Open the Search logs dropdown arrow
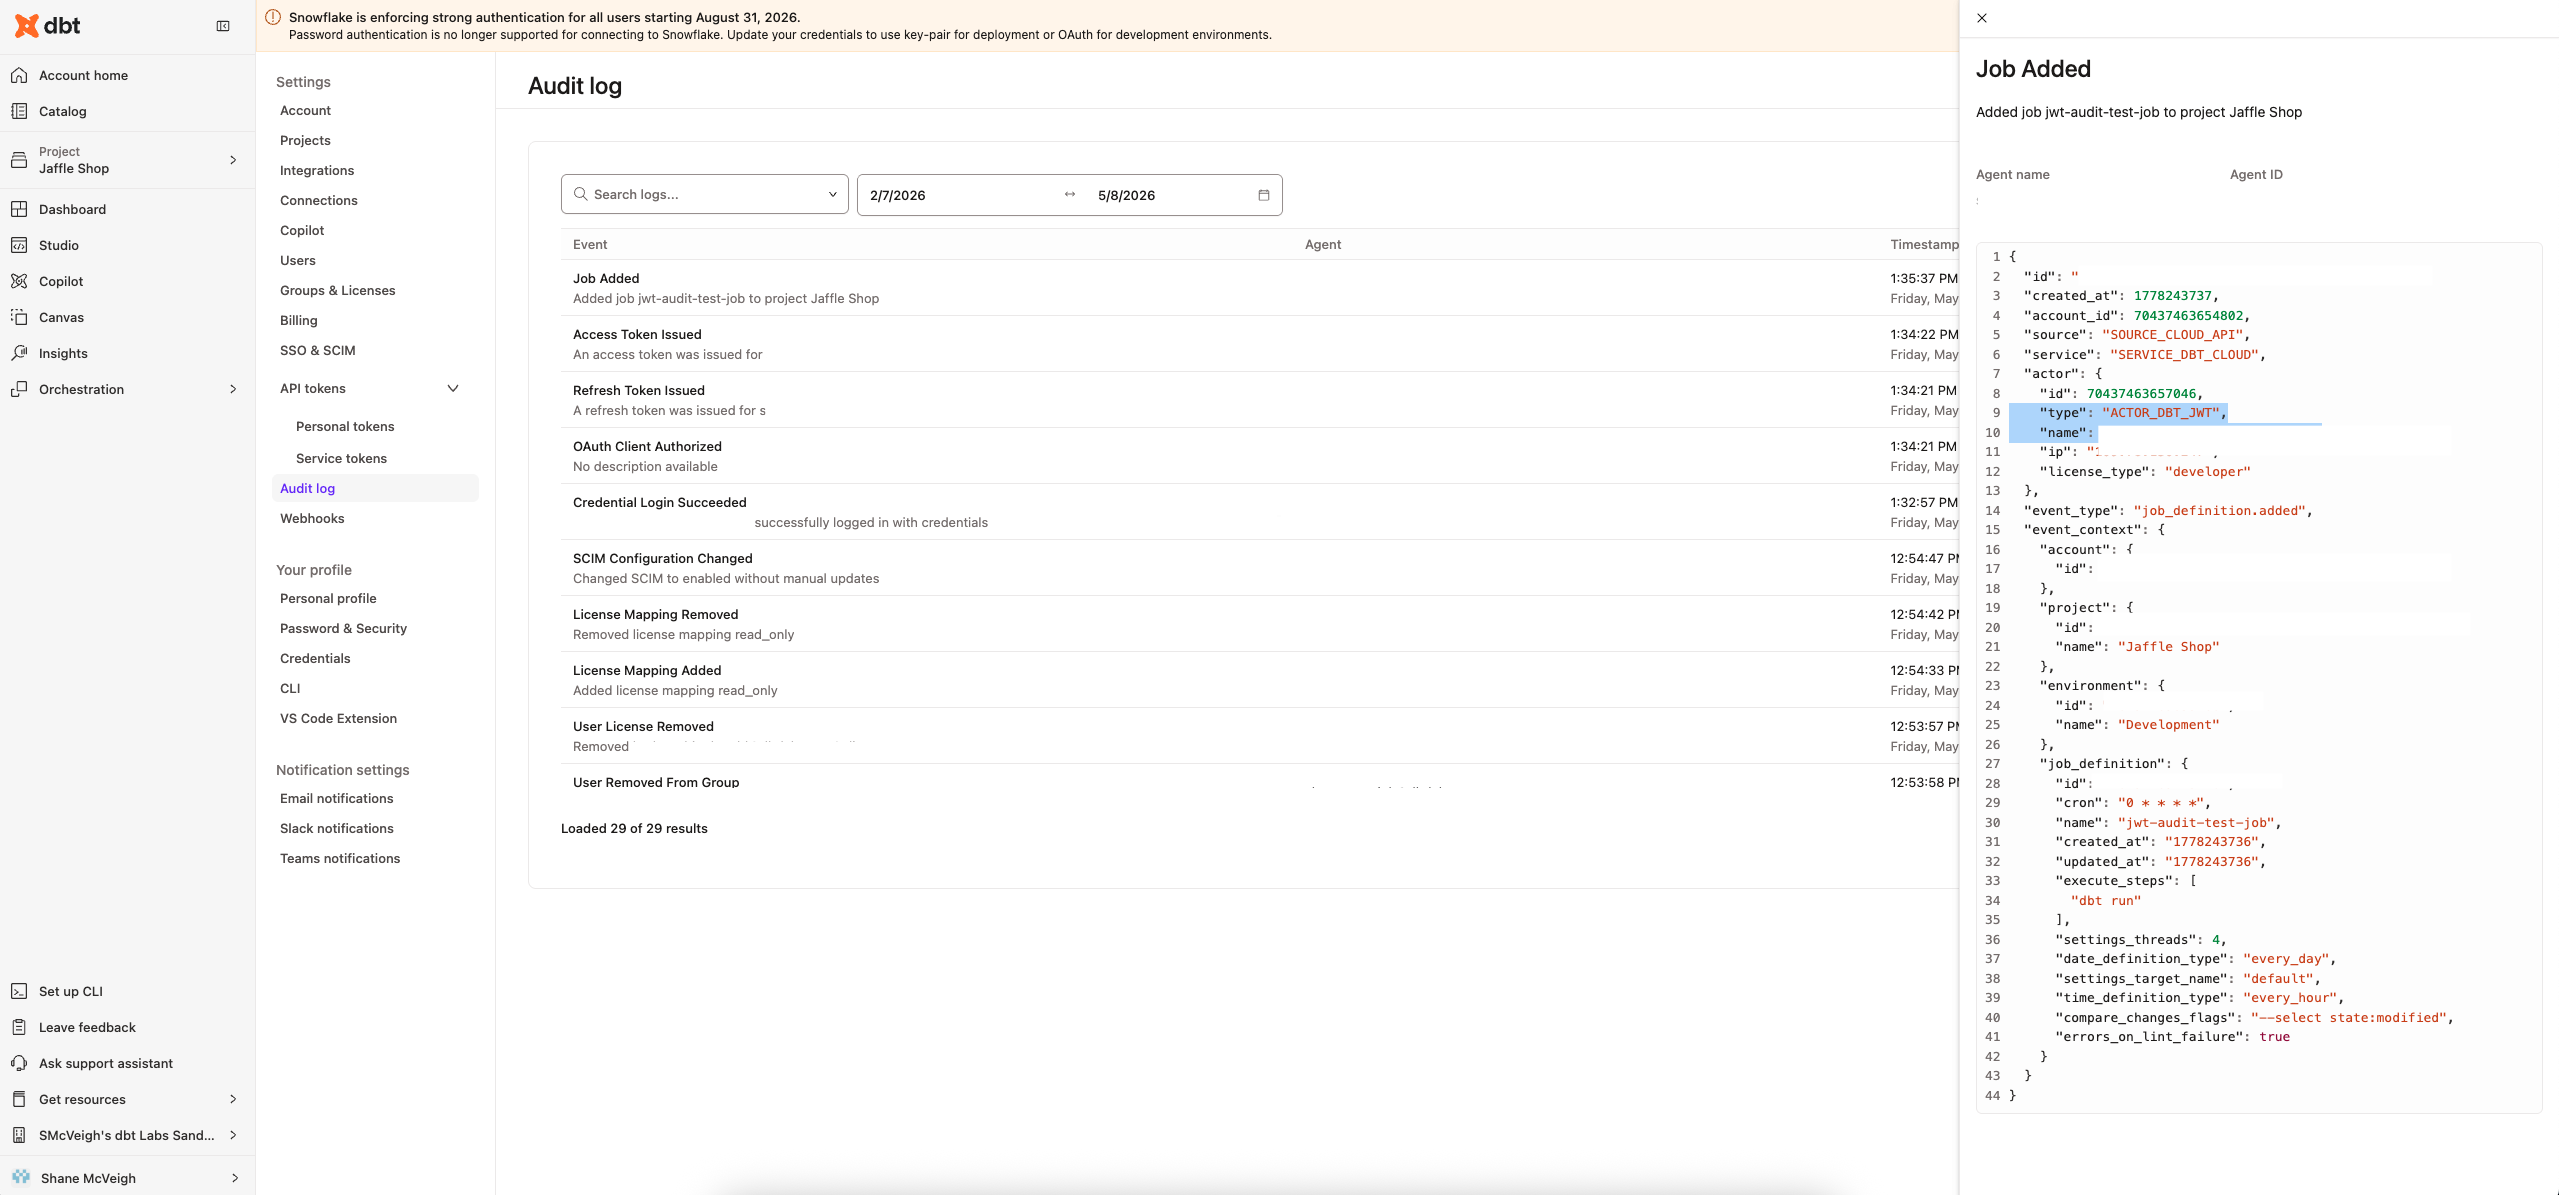Viewport: 2559px width, 1195px height. tap(832, 194)
